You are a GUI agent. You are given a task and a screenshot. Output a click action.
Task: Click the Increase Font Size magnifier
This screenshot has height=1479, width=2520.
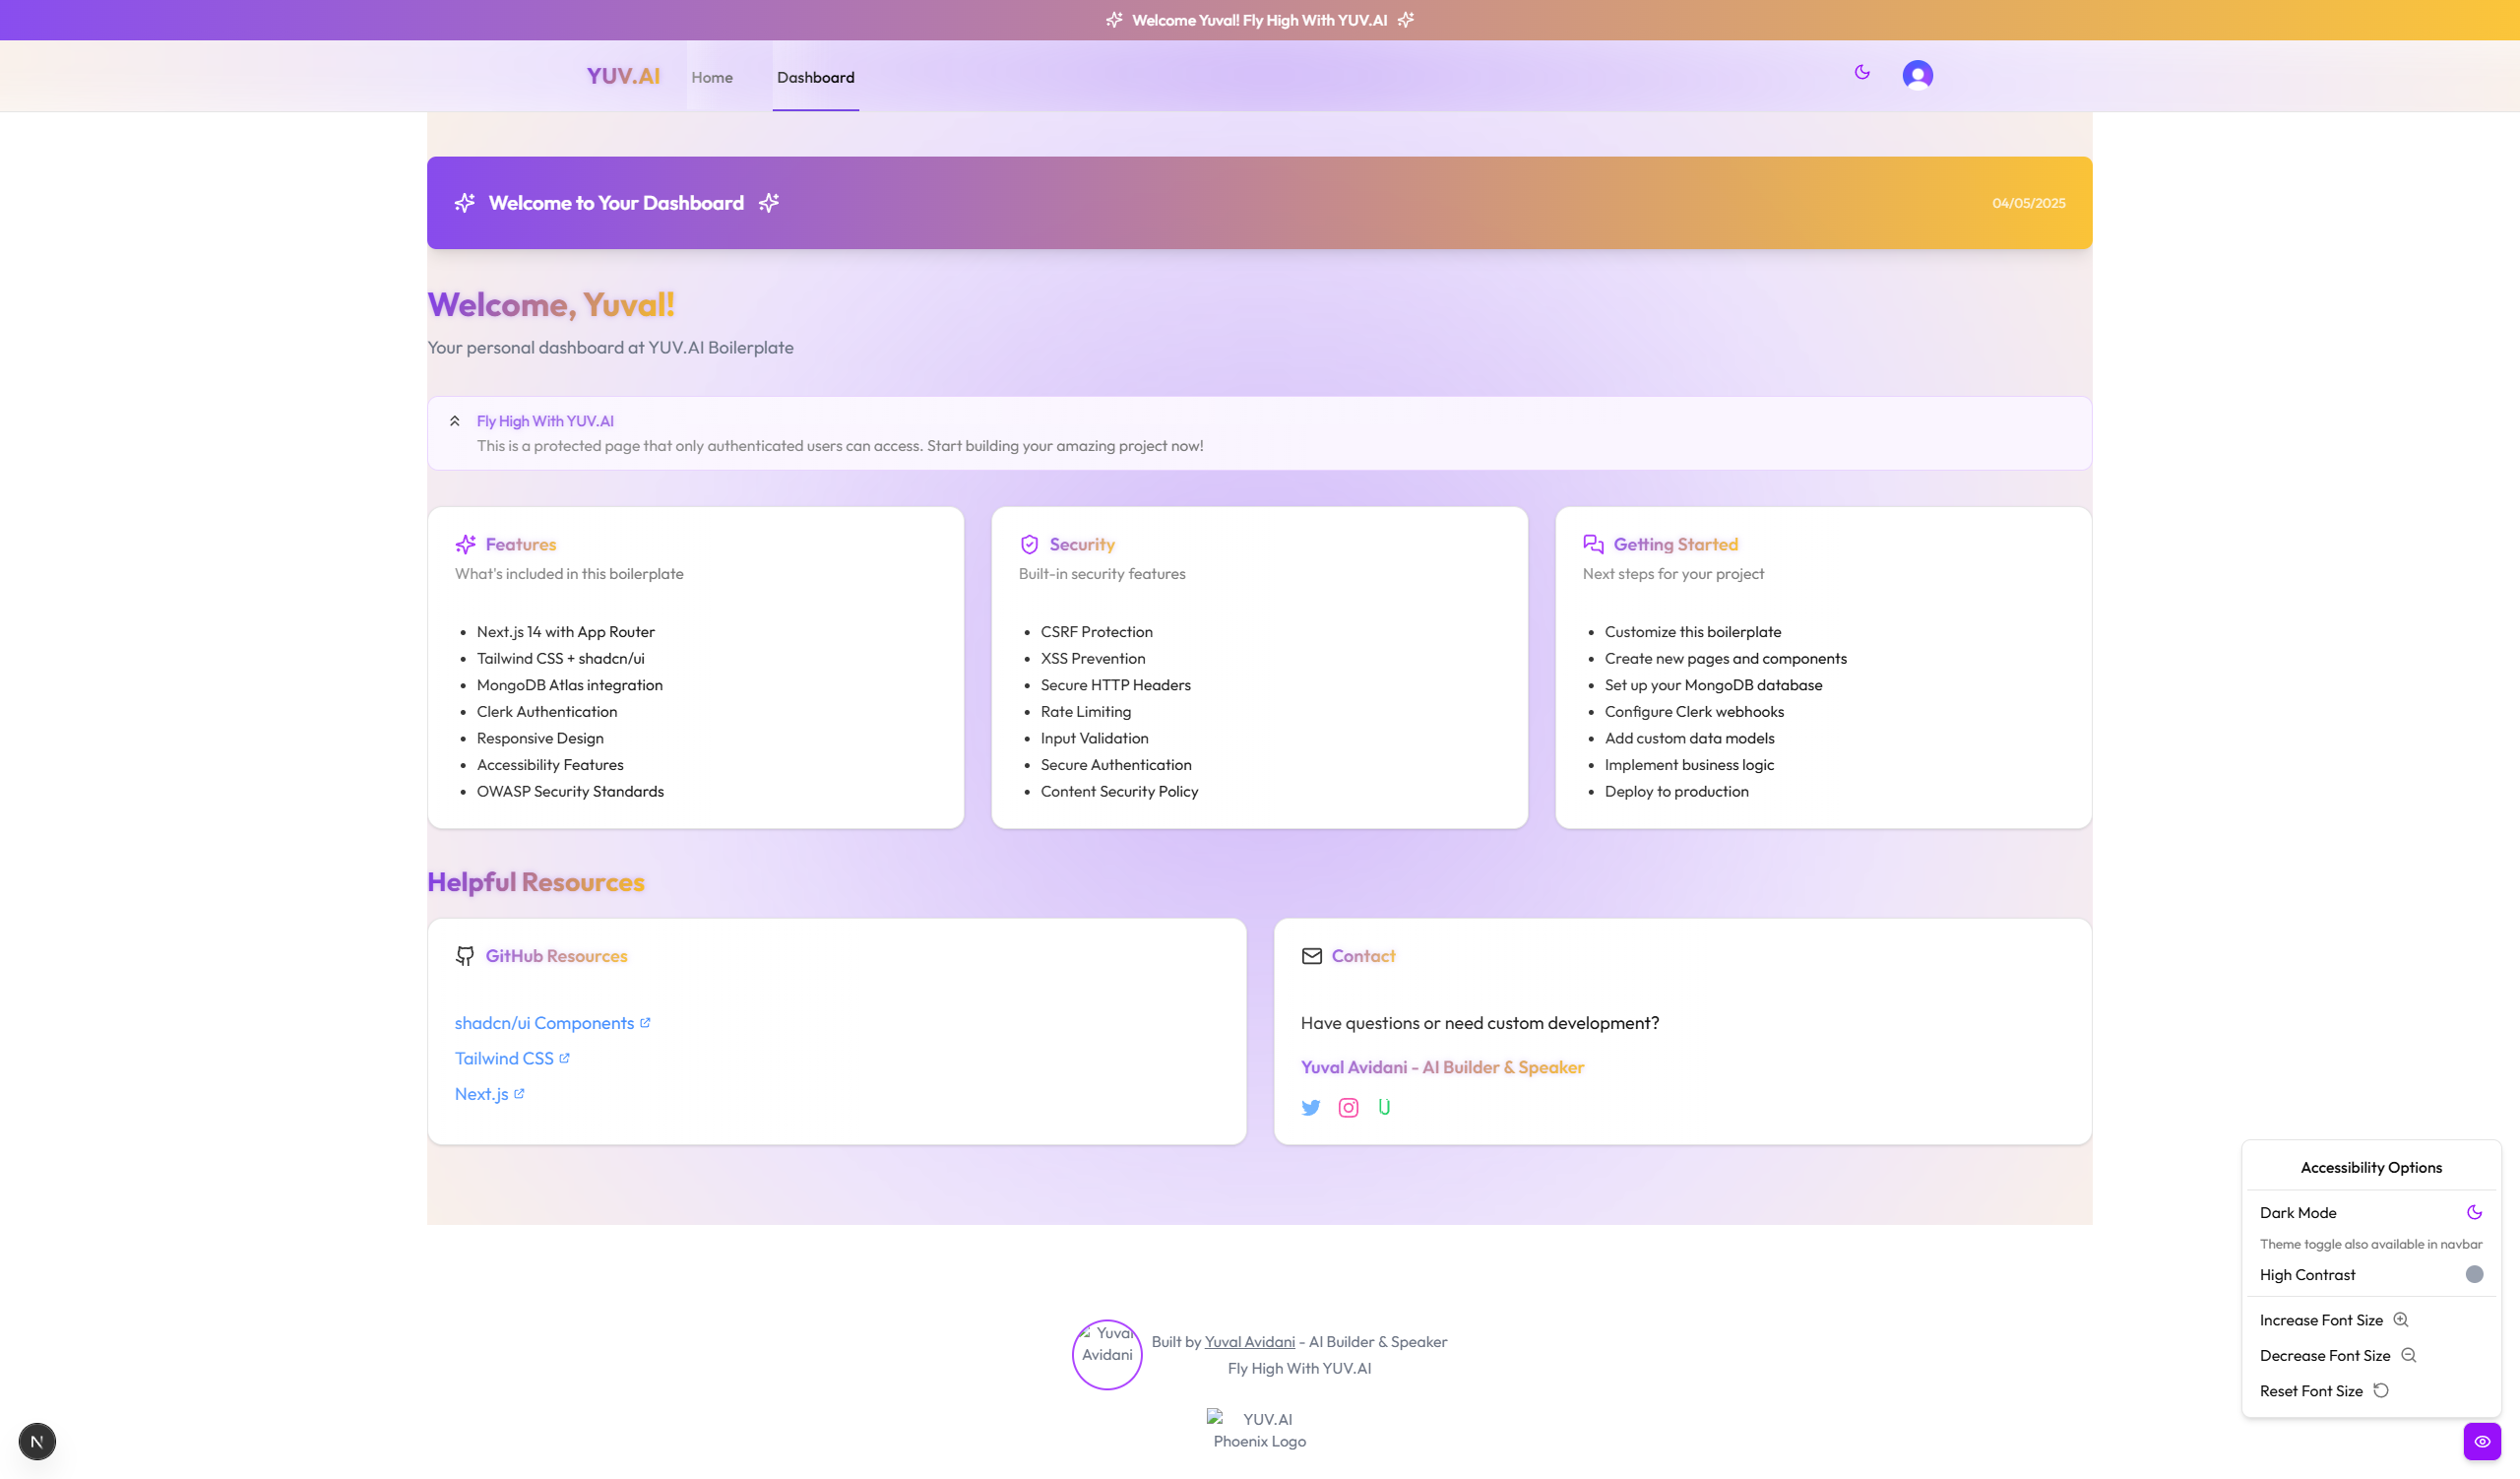[2400, 1320]
